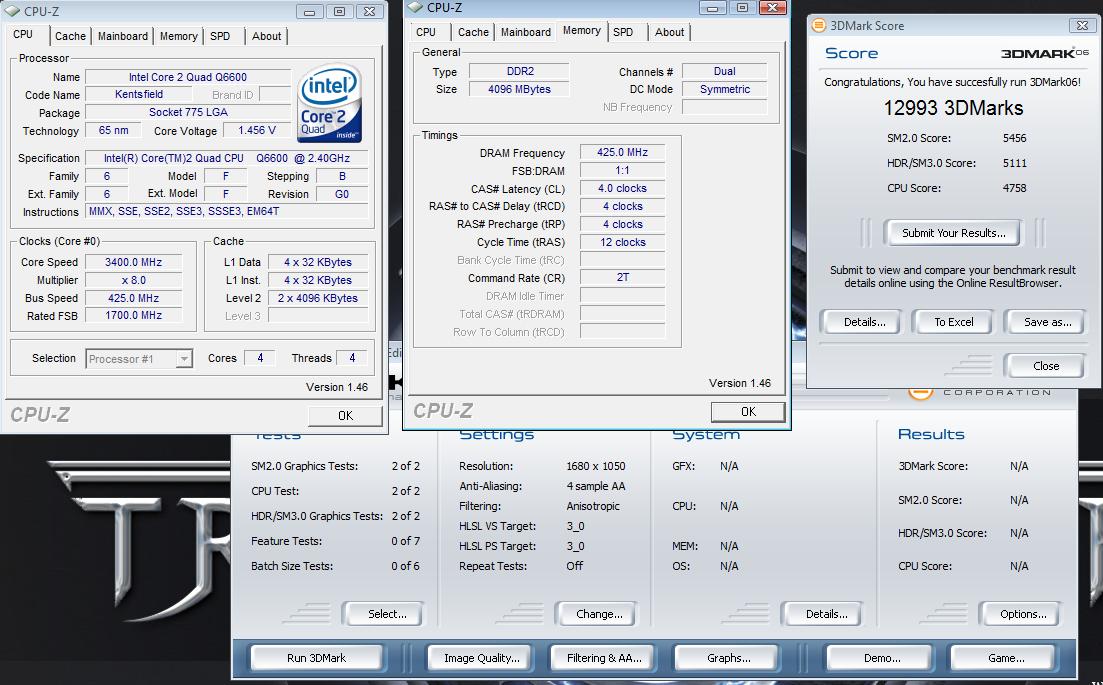Click the Command Rate 2T value
Image resolution: width=1103 pixels, height=685 pixels.
pyautogui.click(x=623, y=277)
